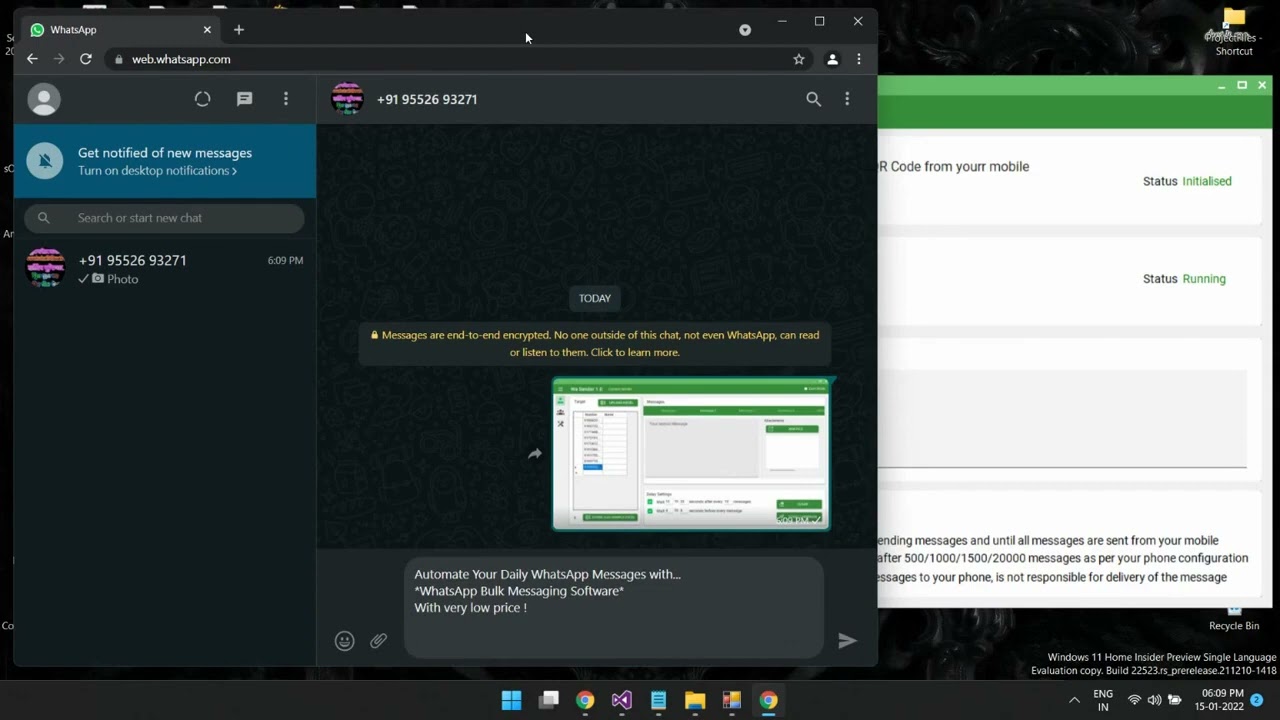Forward the sent photo using arrow icon

pyautogui.click(x=535, y=454)
